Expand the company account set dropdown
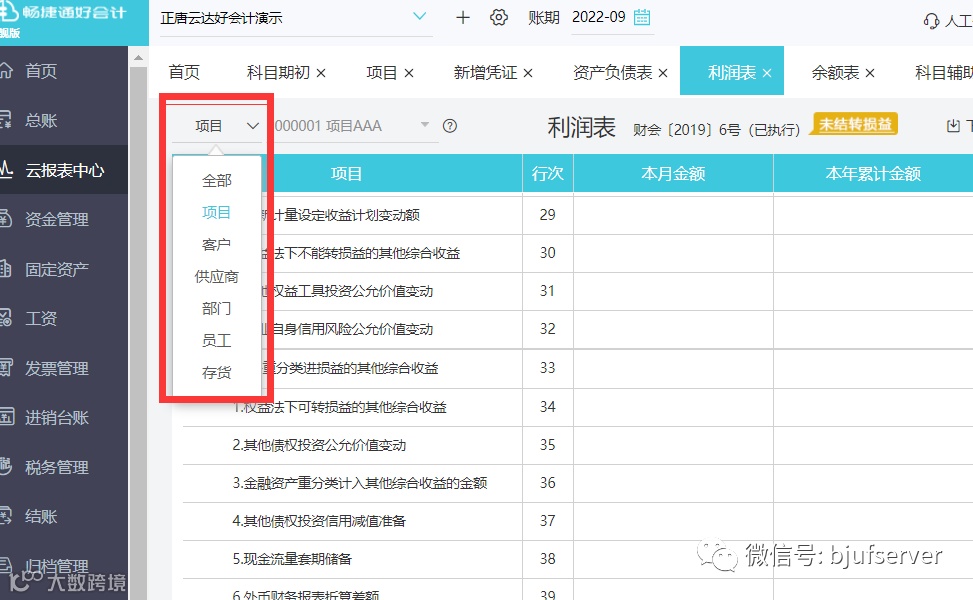This screenshot has height=600, width=973. click(419, 17)
